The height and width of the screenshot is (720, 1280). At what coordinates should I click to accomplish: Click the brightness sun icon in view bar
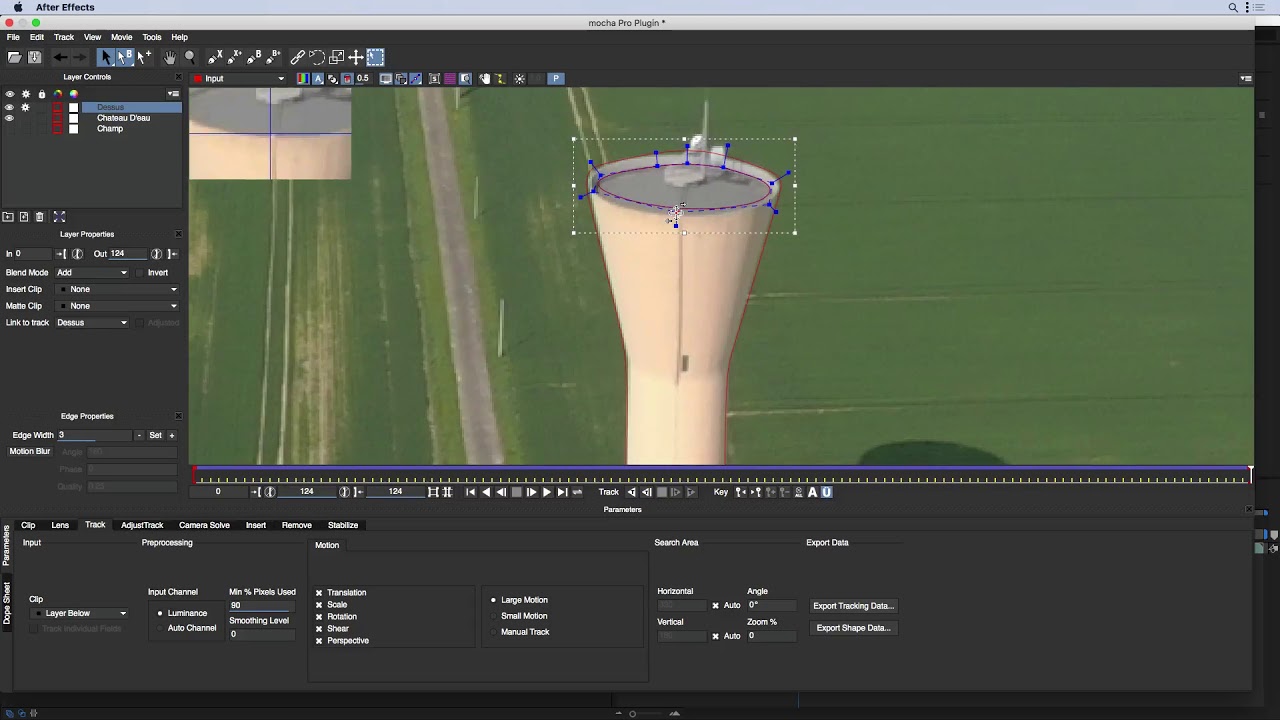[x=519, y=79]
